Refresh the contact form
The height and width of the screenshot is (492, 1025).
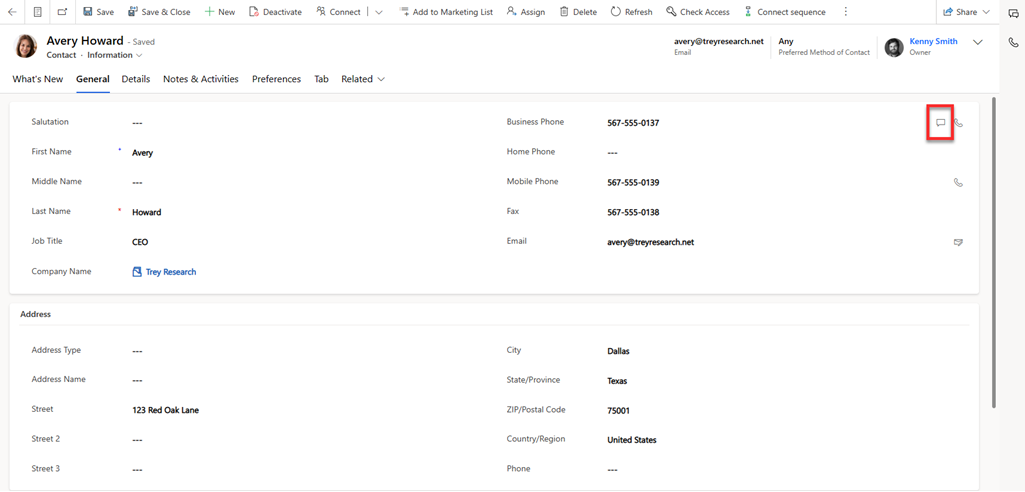[631, 12]
